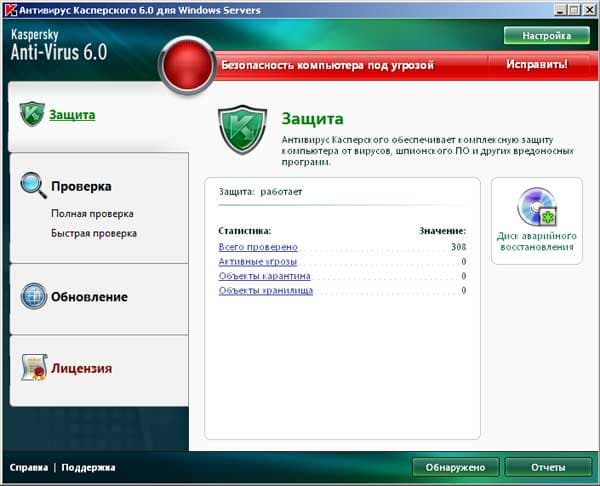Screen dimensions: 600x486
Task: Click the Значение: column header
Action: click(442, 231)
